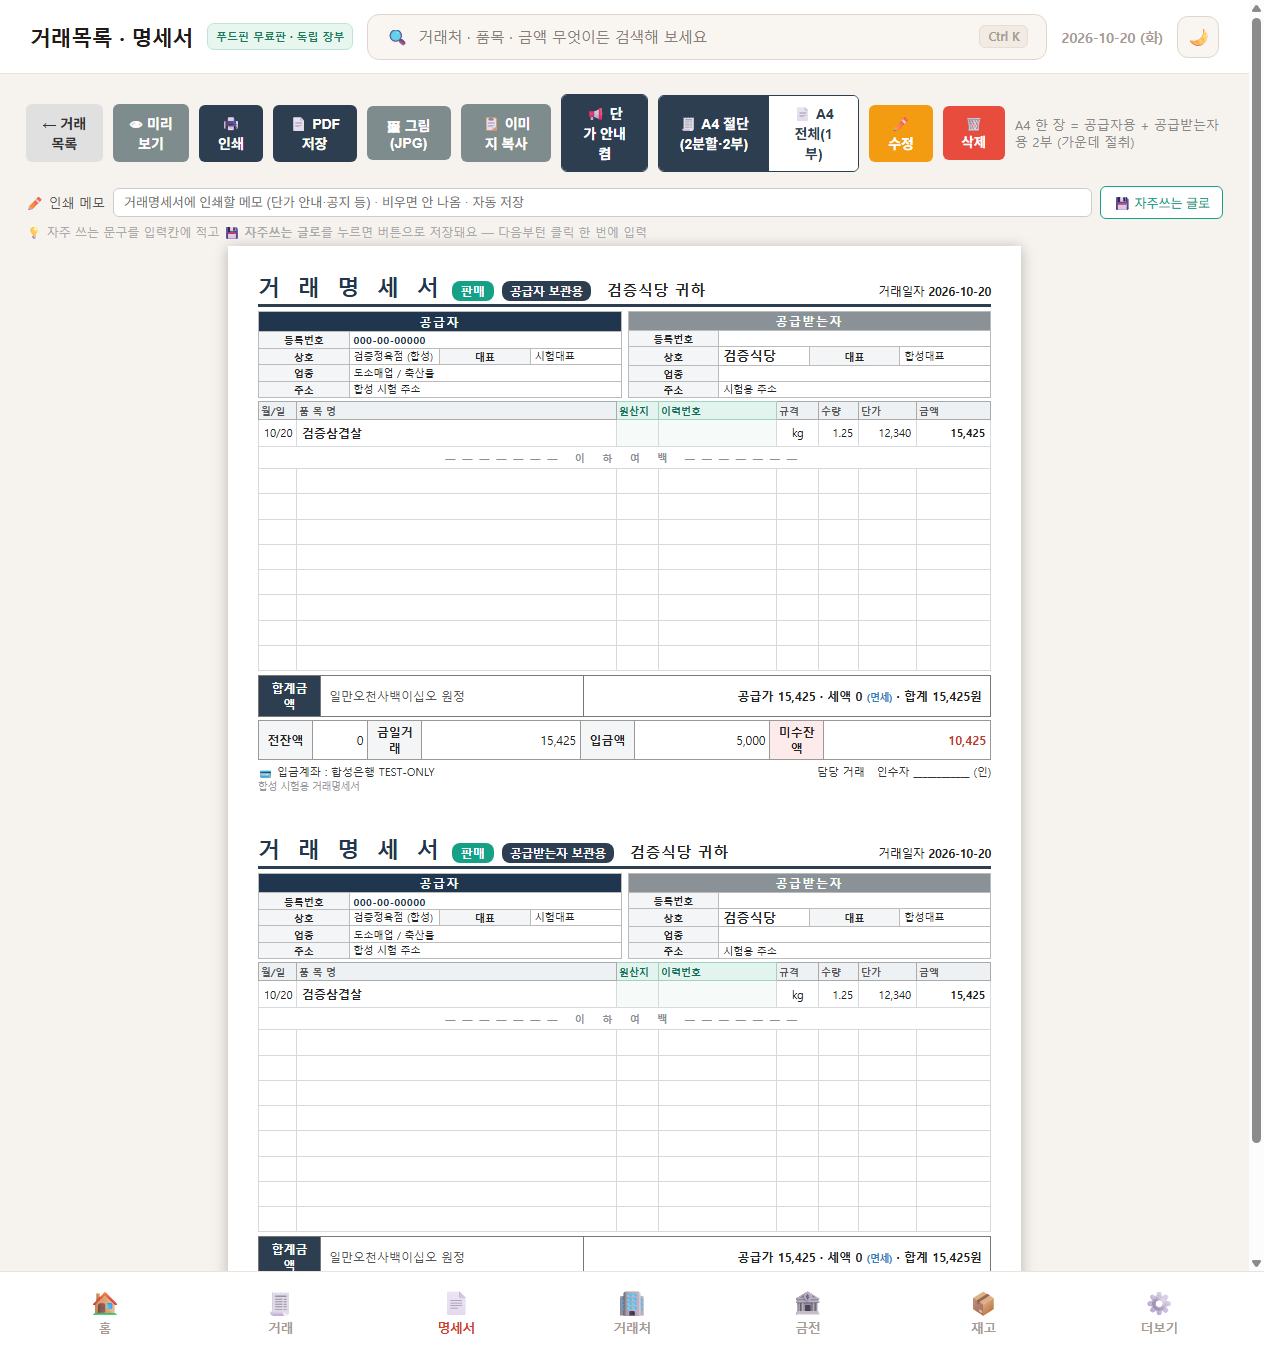The width and height of the screenshot is (1264, 1353).
Task: Click the Ctrl K shortcut badge
Action: click(x=1004, y=37)
